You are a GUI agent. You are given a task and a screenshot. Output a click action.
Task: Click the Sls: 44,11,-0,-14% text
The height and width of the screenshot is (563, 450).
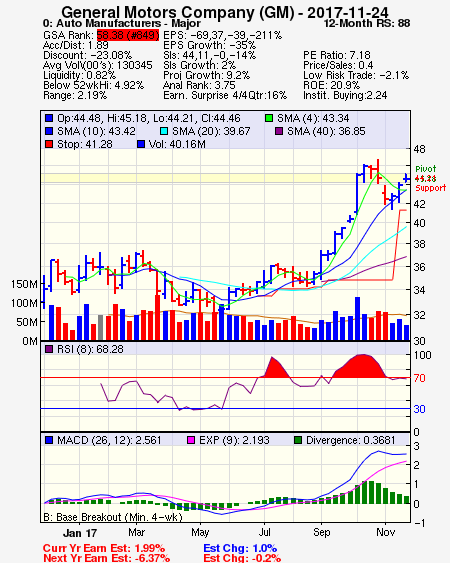209,55
